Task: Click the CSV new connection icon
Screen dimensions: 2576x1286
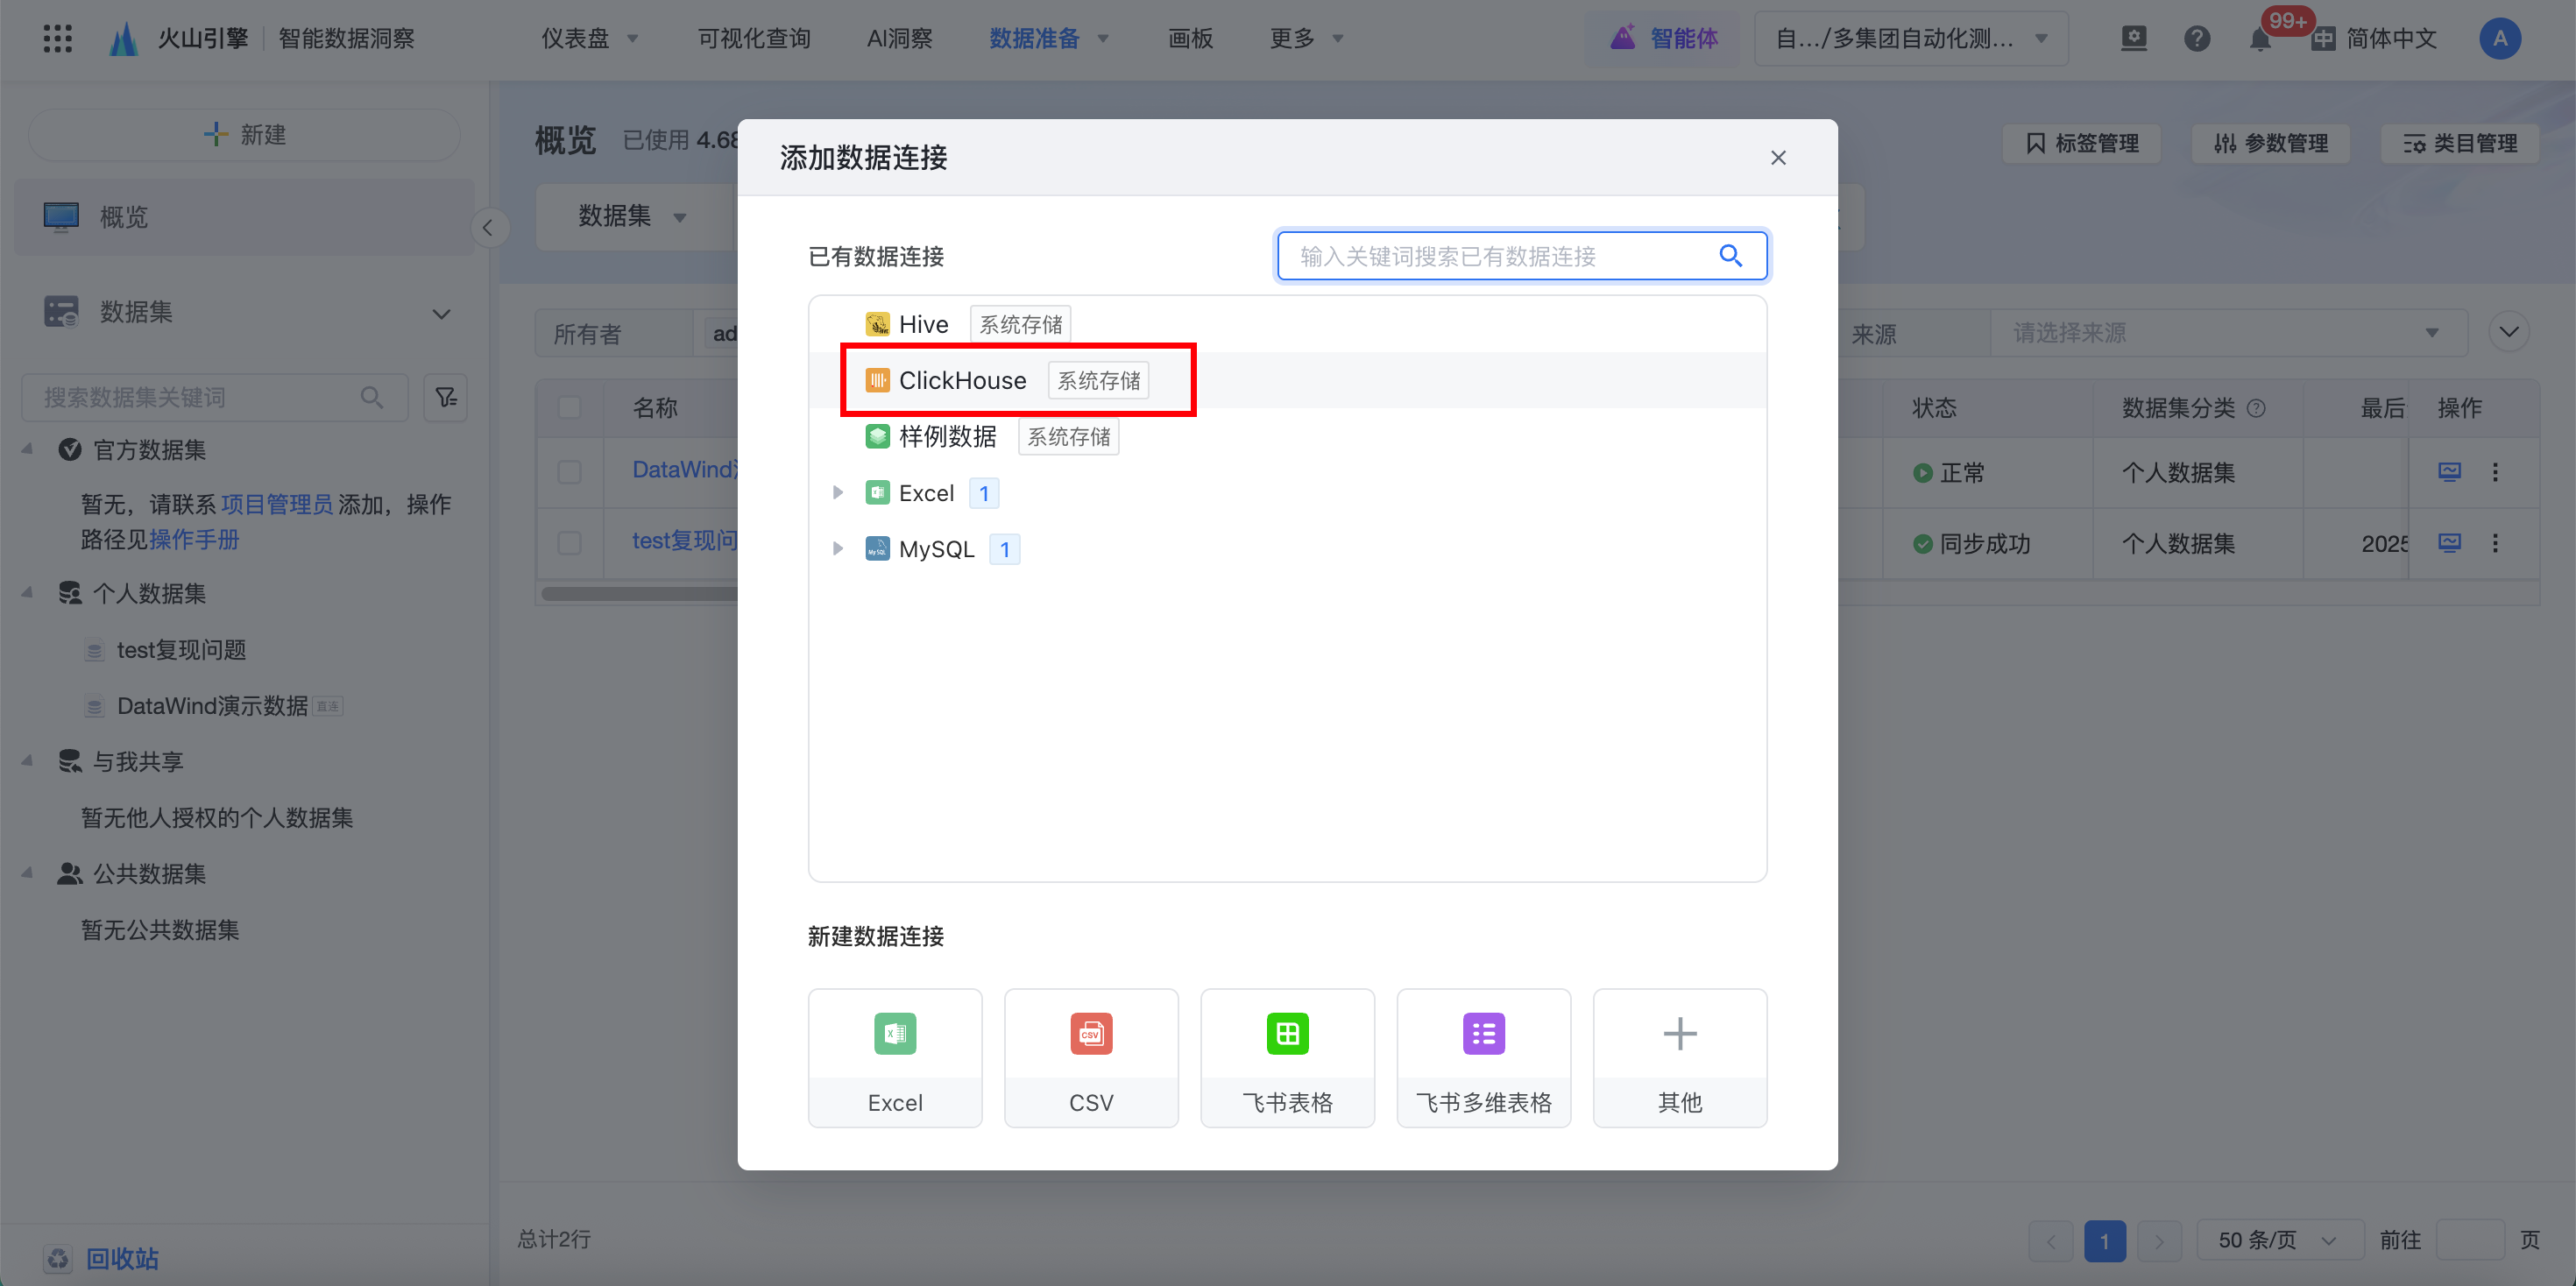Action: pyautogui.click(x=1090, y=1034)
